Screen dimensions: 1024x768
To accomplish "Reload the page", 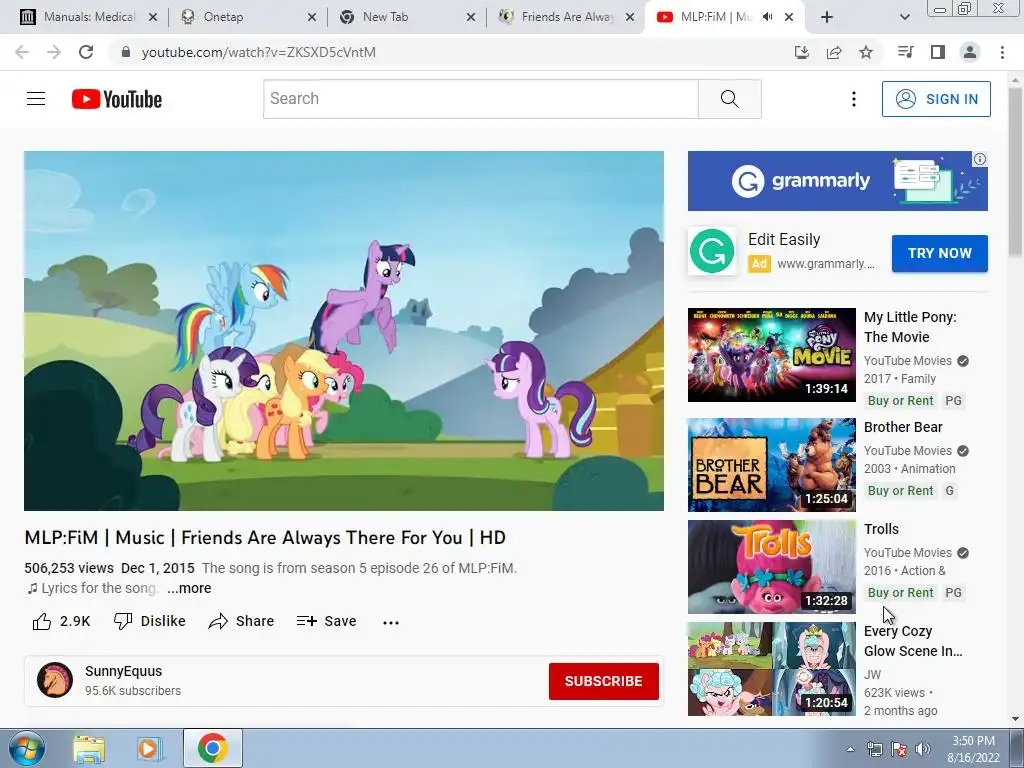I will [86, 52].
